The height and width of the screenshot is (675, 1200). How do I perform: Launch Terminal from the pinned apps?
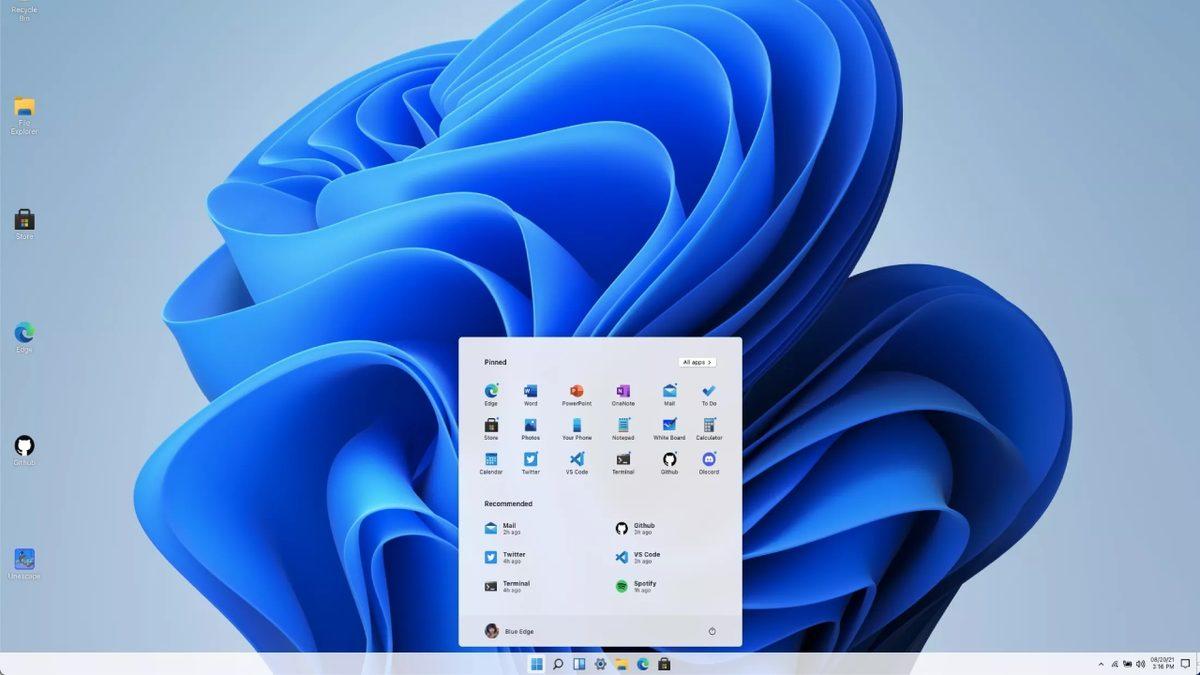pyautogui.click(x=623, y=458)
